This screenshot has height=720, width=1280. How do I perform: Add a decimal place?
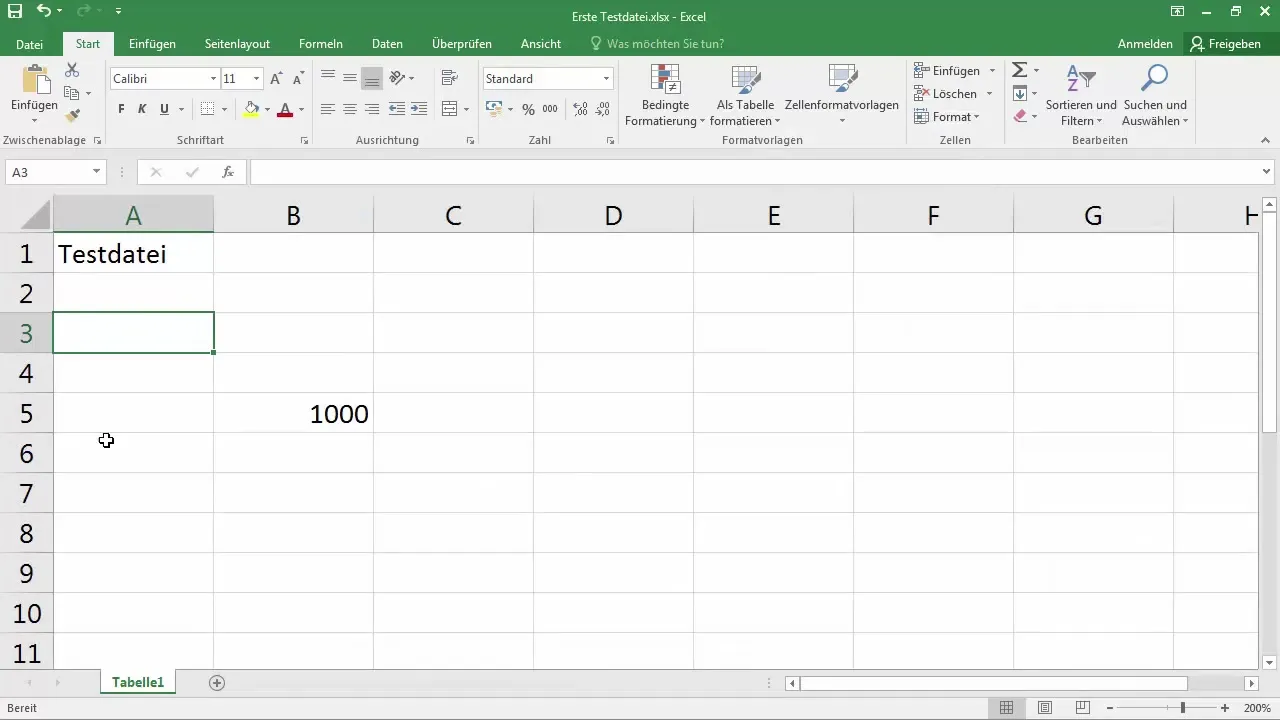579,109
